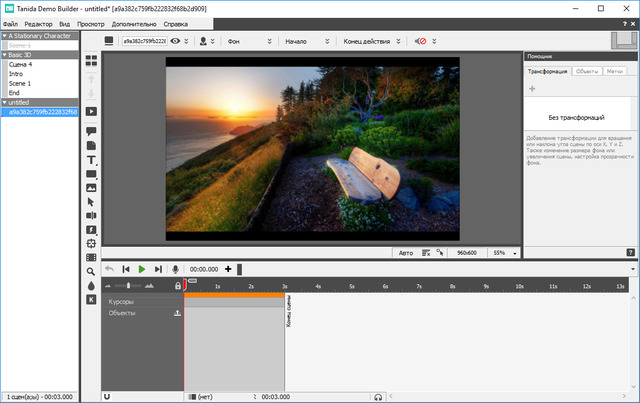Select the crosshair target tool
Image resolution: width=640 pixels, height=403 pixels.
[91, 243]
